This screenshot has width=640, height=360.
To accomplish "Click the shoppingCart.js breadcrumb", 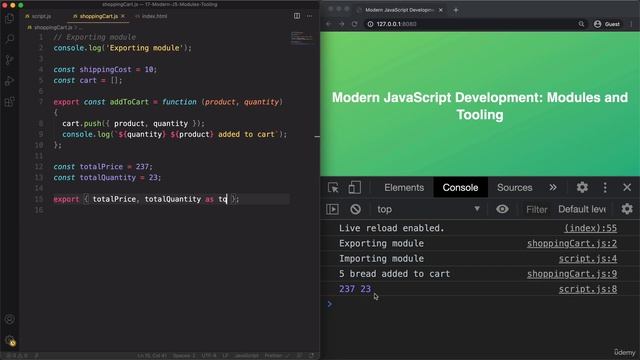I will [50, 27].
